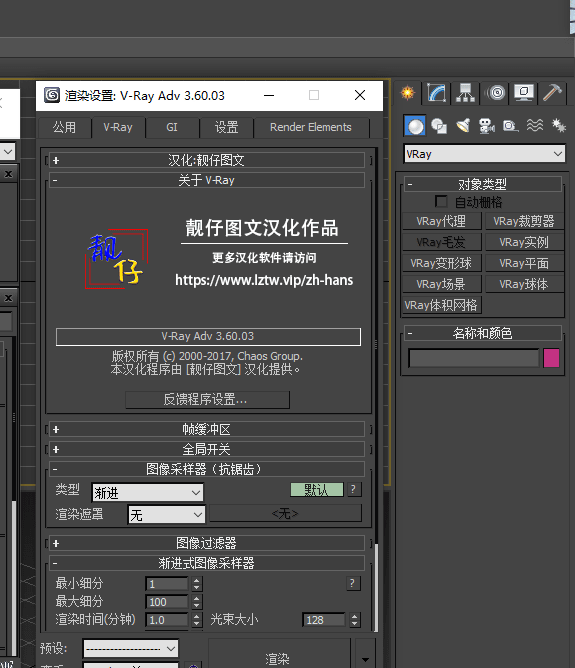575x668 pixels.
Task: Click the VRay变形球 button
Action: [x=441, y=263]
